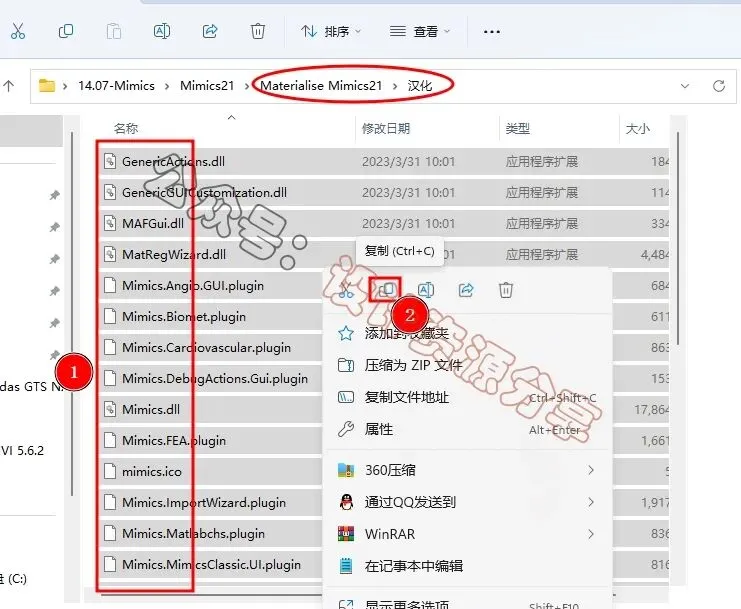
Task: Open the 排序 sort dropdown
Action: [x=331, y=32]
